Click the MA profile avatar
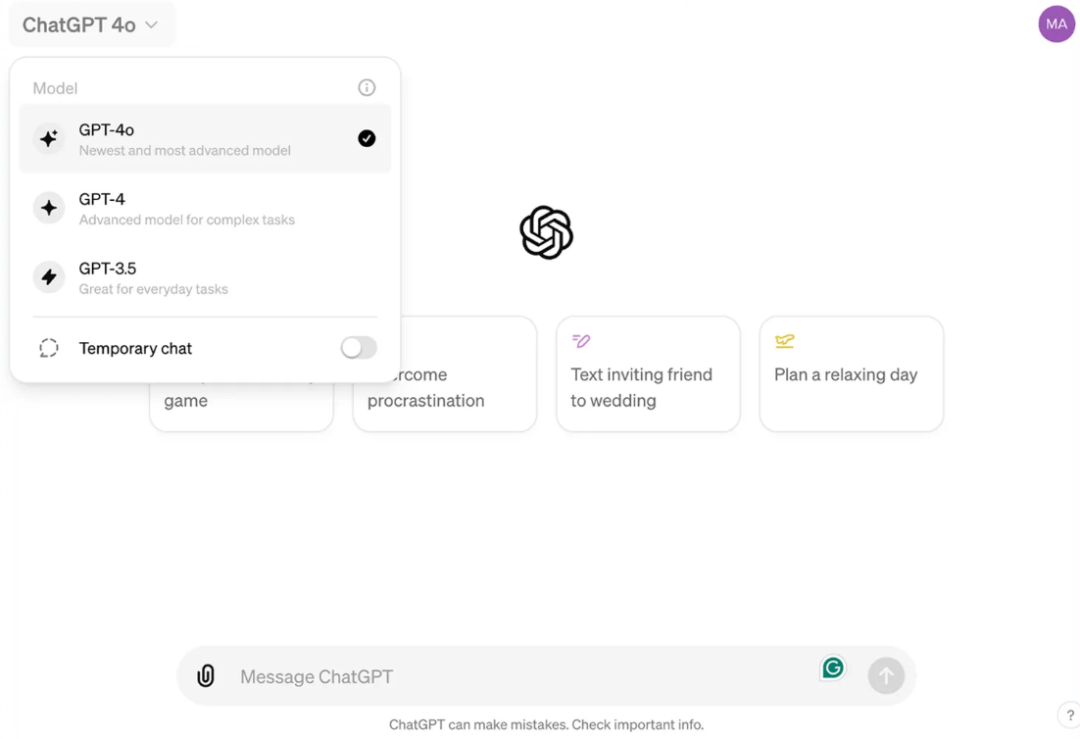The height and width of the screenshot is (739, 1080). click(x=1056, y=24)
